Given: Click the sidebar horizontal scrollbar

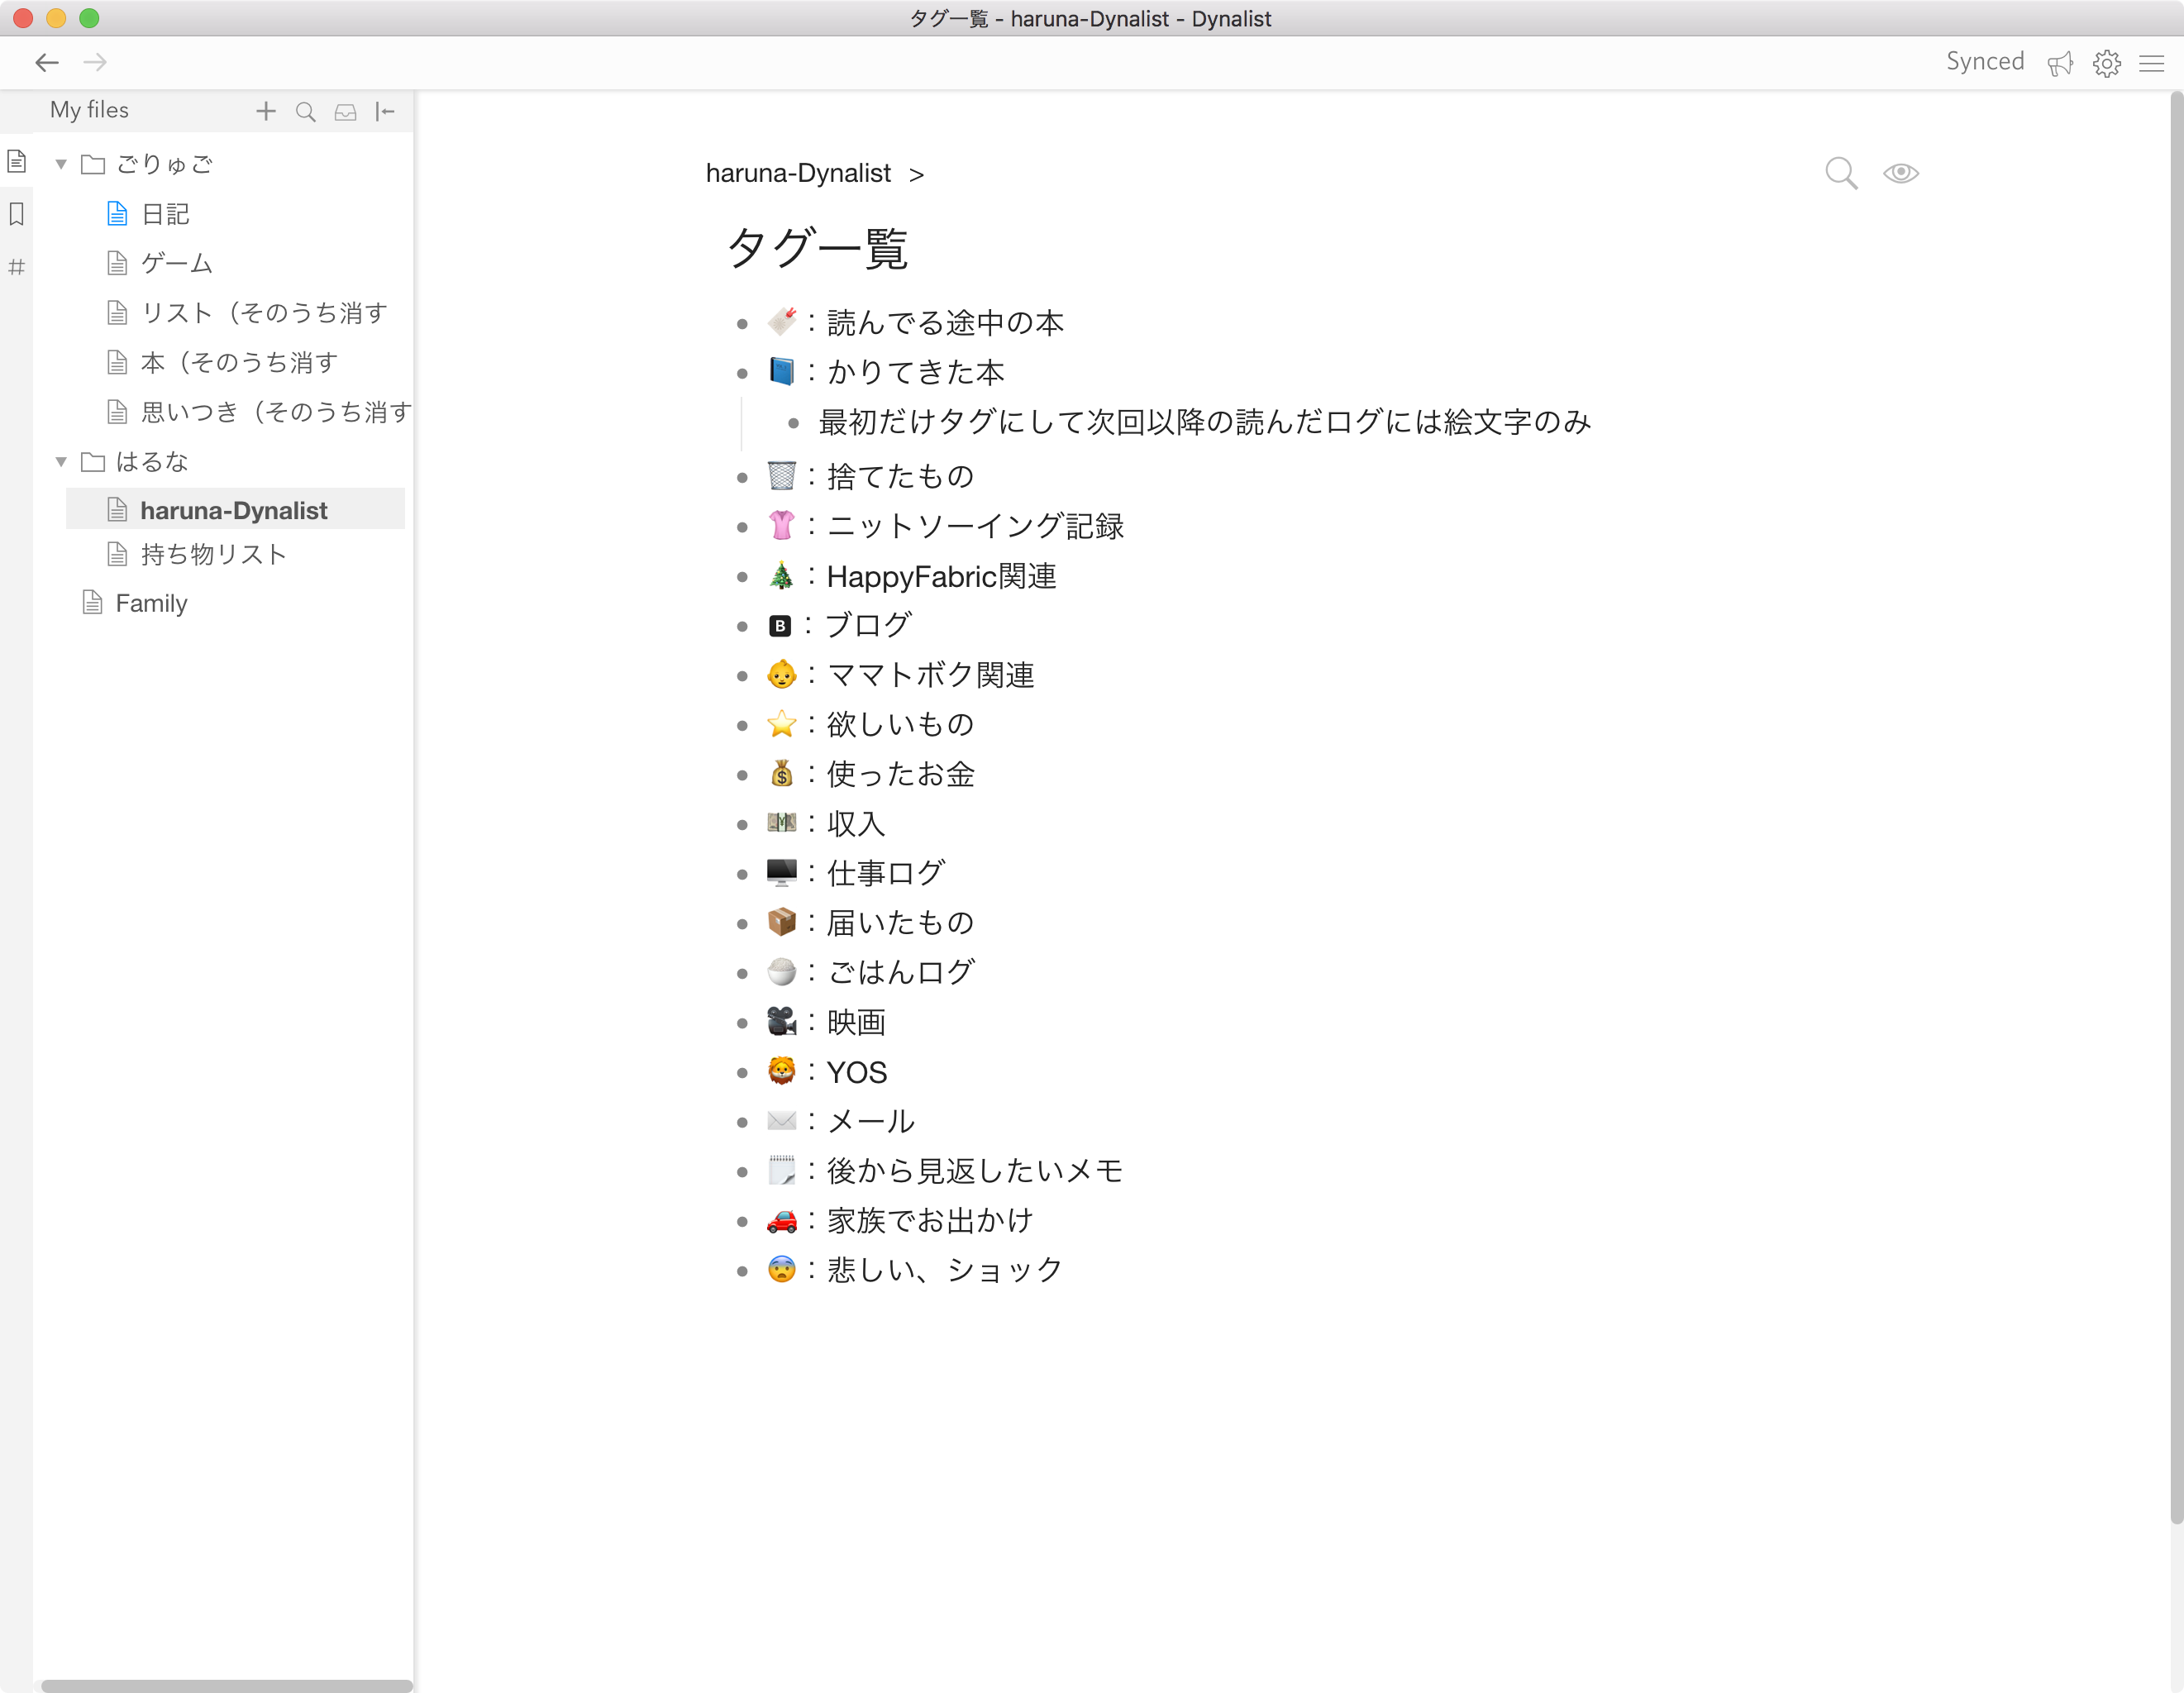Looking at the screenshot, I should pos(226,1685).
